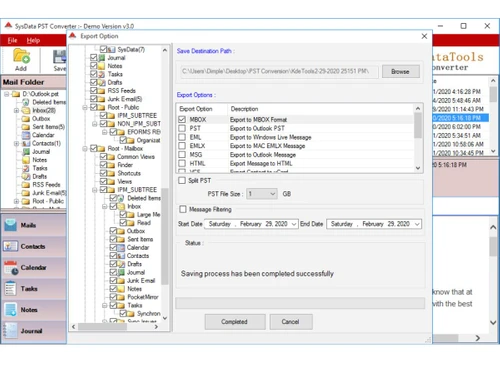
Task: Click Common Views folder in export tree
Action: 136,157
